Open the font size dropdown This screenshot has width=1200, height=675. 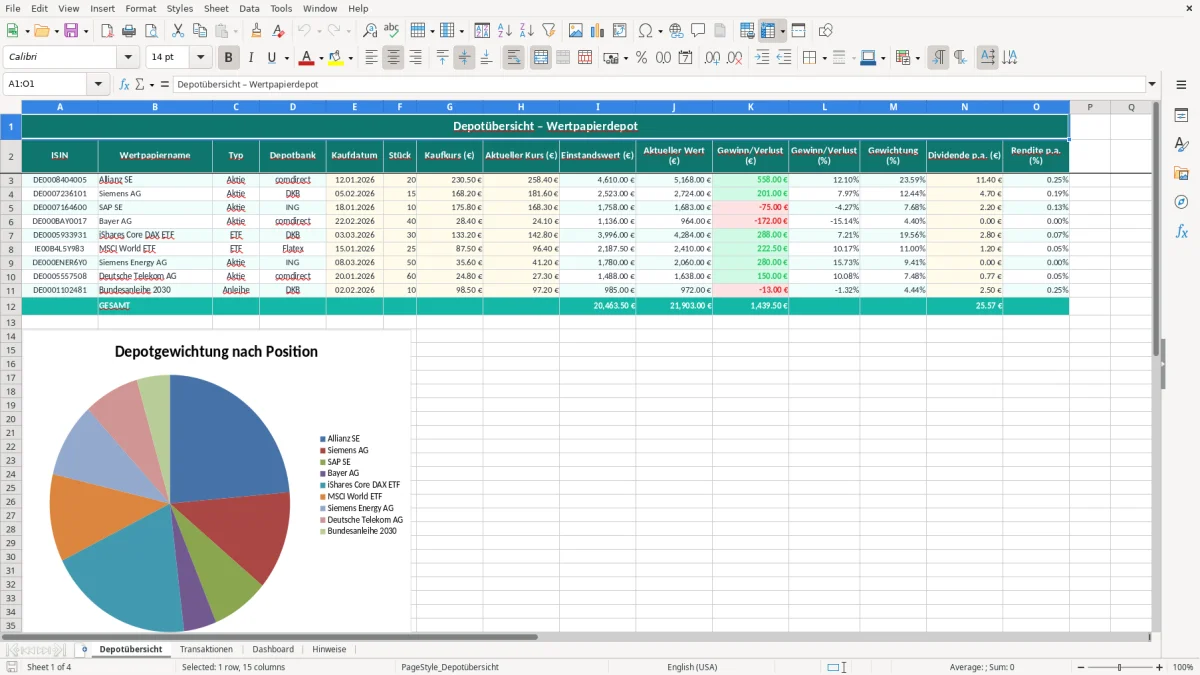(201, 58)
